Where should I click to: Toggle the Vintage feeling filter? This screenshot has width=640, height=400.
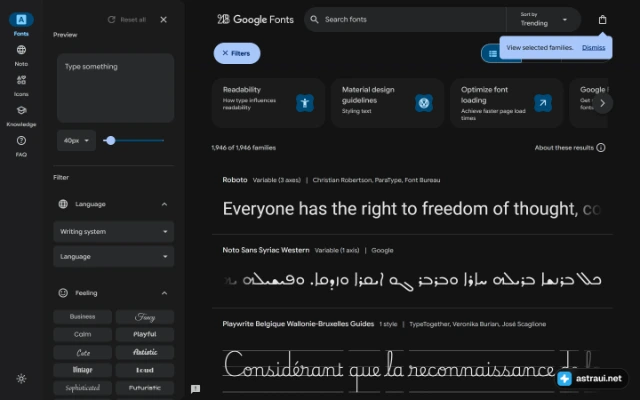tap(82, 370)
